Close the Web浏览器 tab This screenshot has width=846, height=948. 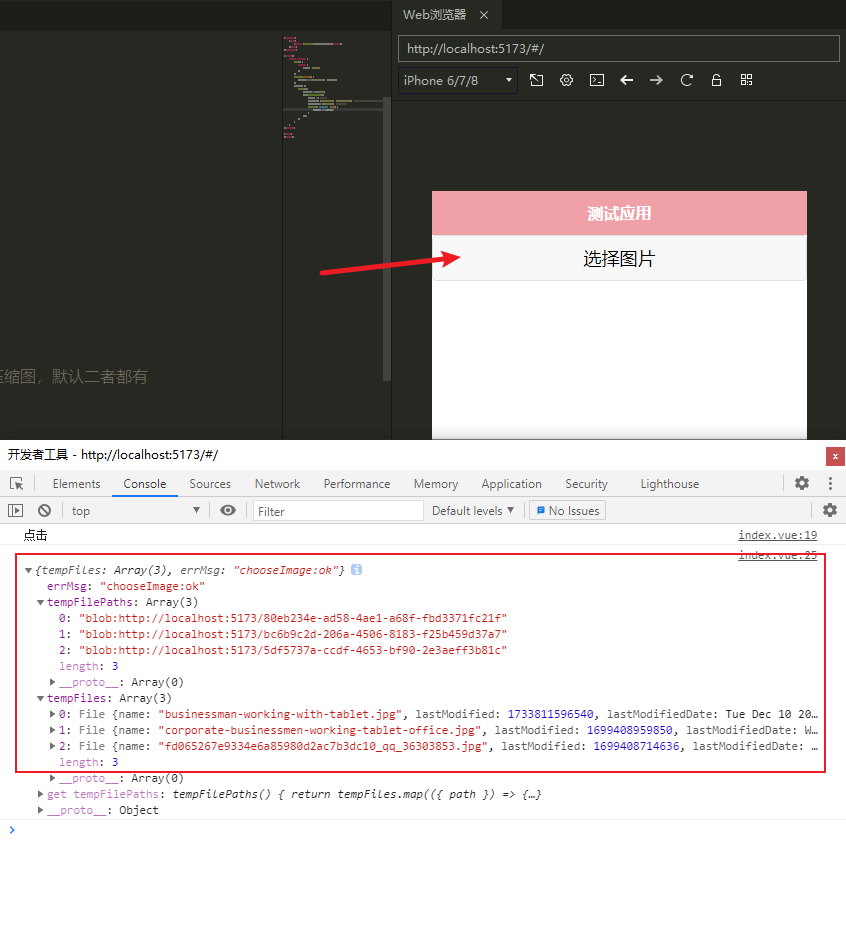[x=484, y=15]
